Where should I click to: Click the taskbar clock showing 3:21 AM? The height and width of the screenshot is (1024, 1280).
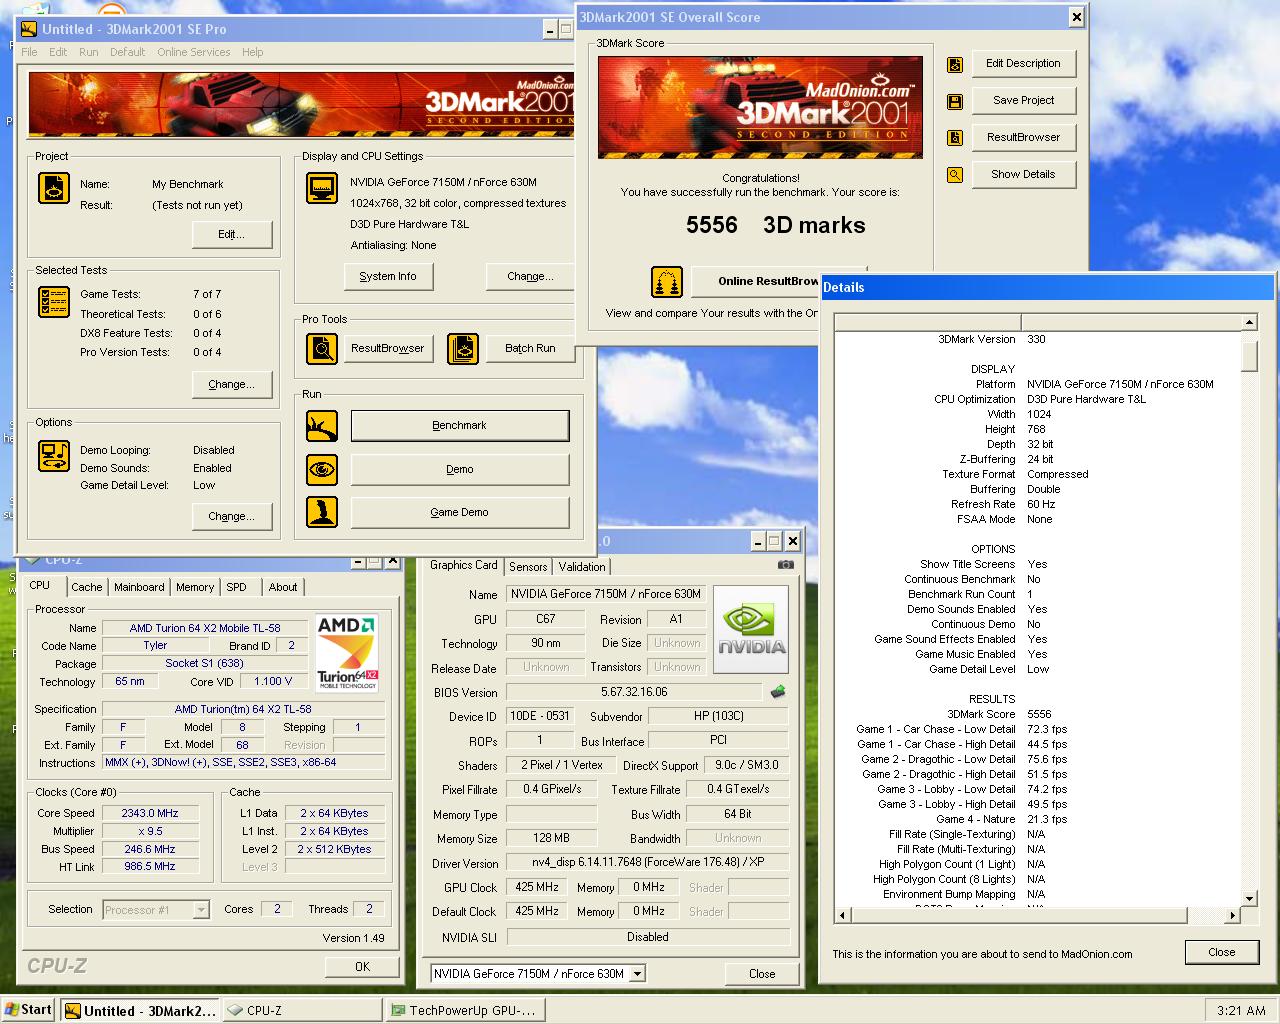(1241, 1011)
